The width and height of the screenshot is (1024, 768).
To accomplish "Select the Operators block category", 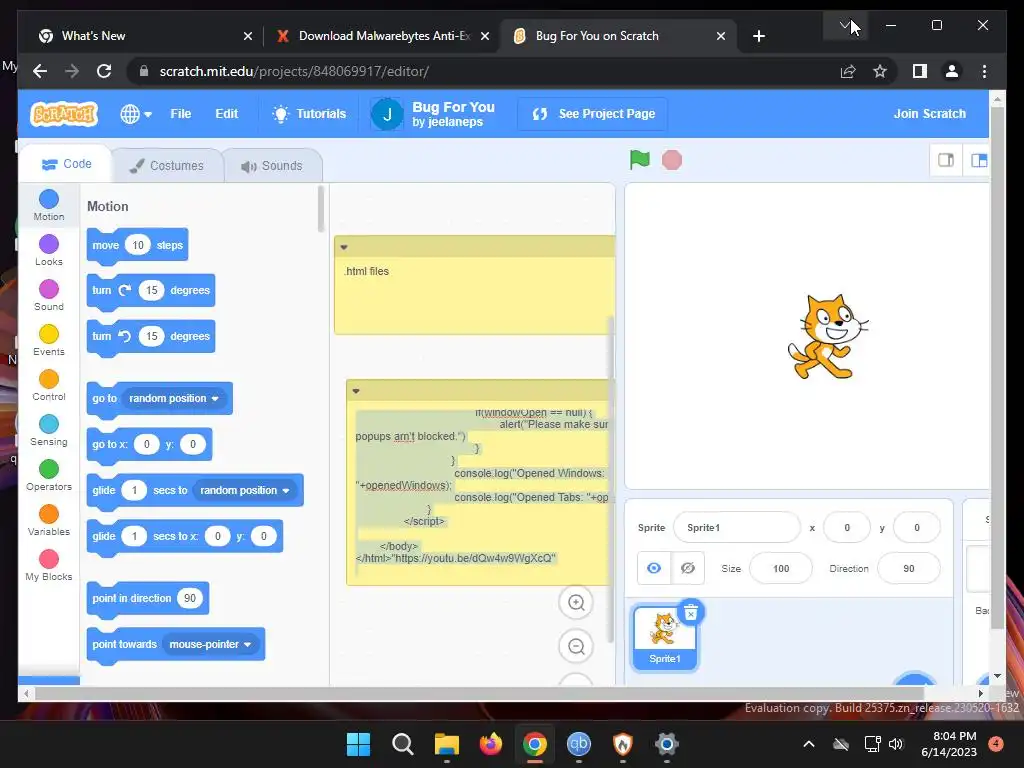I will click(49, 476).
